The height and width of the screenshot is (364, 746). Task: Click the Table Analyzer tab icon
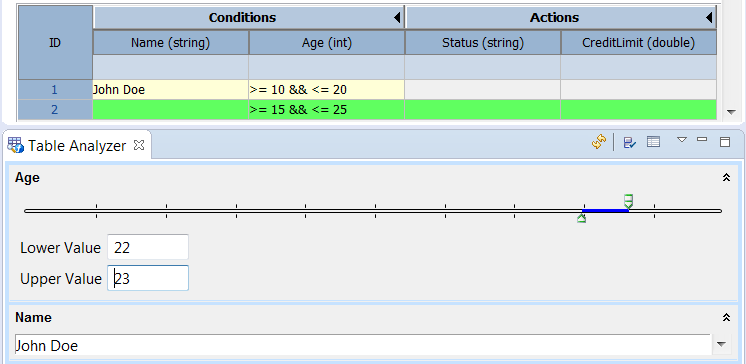click(15, 145)
